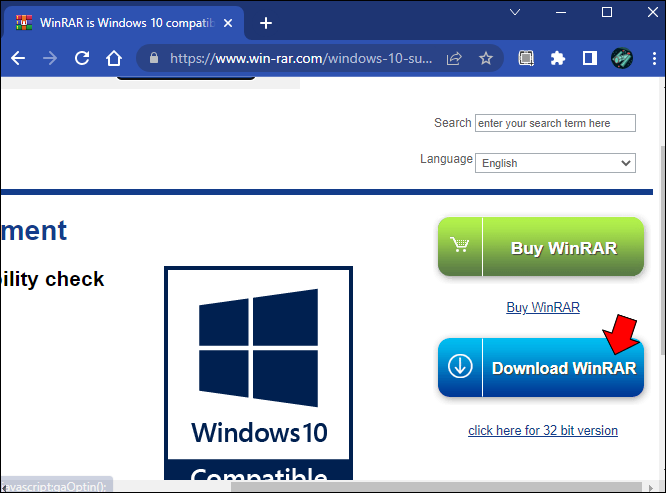Screen dimensions: 666x493
Task: Open the browser home page
Action: (x=114, y=58)
